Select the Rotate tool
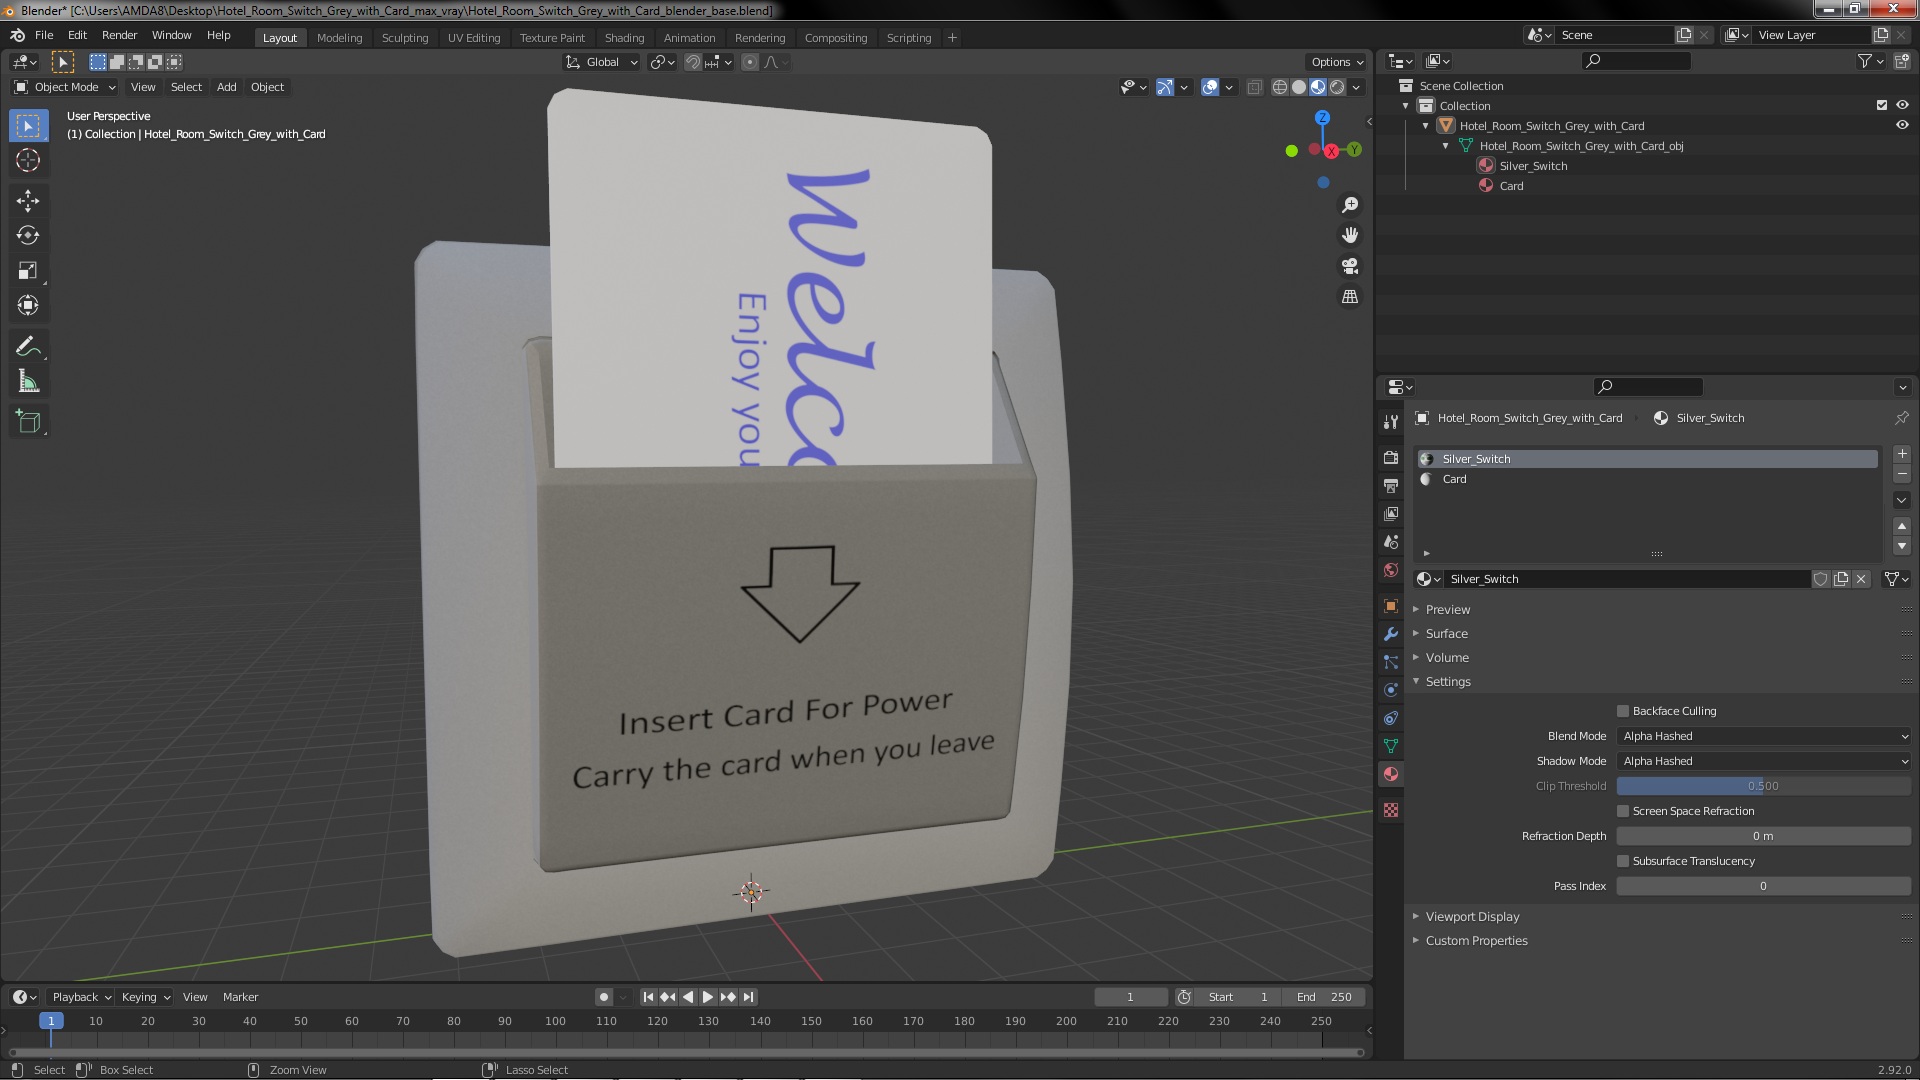This screenshot has height=1080, width=1920. (x=28, y=236)
